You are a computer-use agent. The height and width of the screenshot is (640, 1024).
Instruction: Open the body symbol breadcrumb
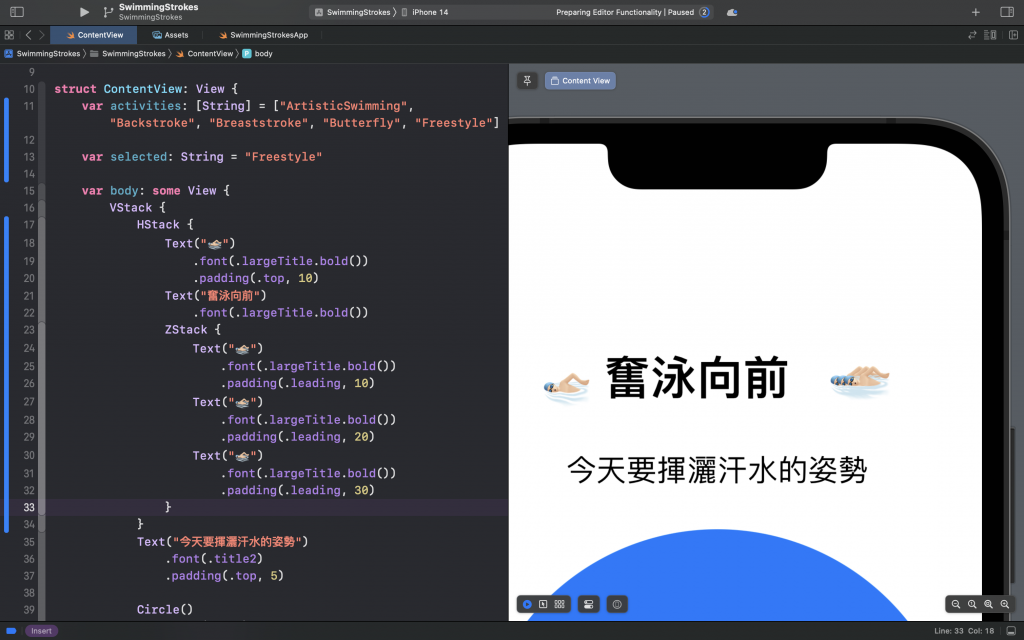tap(258, 54)
